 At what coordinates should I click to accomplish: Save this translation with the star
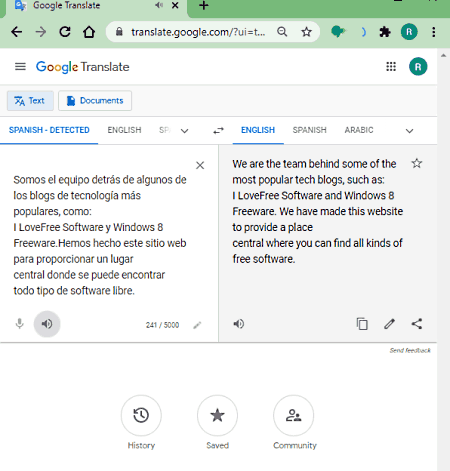click(417, 163)
